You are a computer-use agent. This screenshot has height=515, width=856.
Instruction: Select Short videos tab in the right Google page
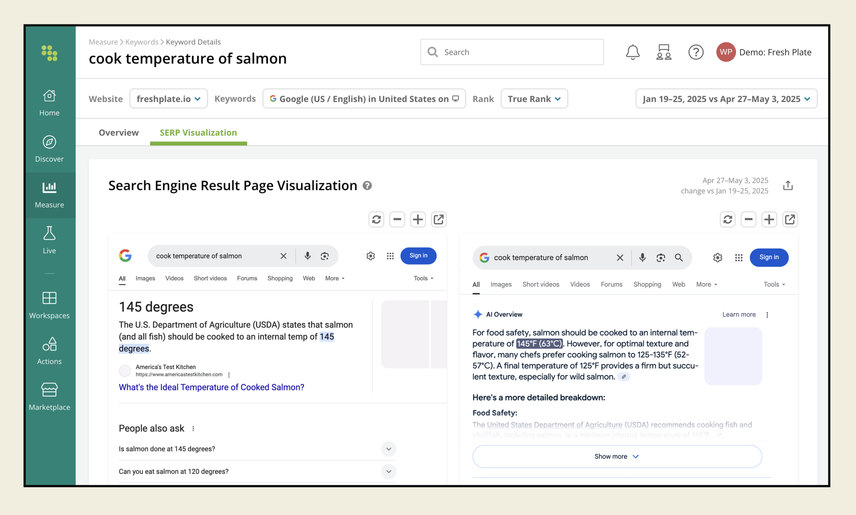tap(540, 285)
